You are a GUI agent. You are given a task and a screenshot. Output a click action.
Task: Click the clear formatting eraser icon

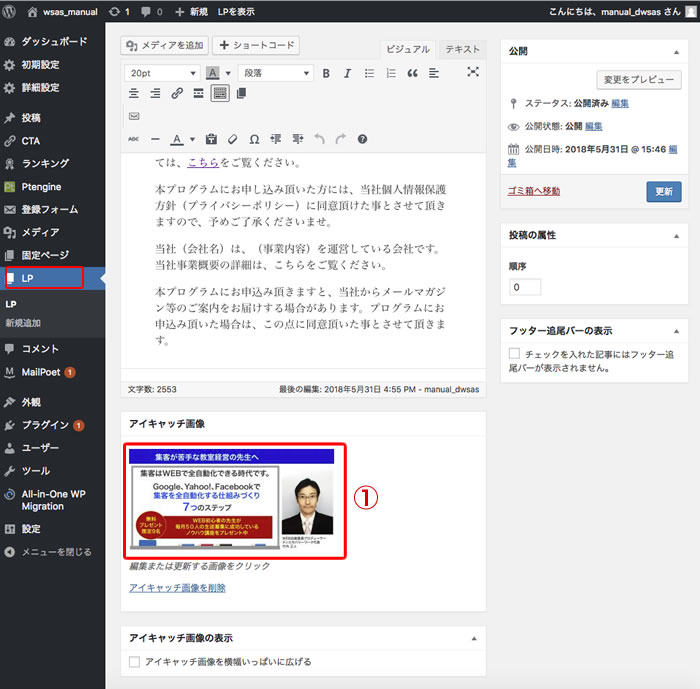tap(232, 139)
